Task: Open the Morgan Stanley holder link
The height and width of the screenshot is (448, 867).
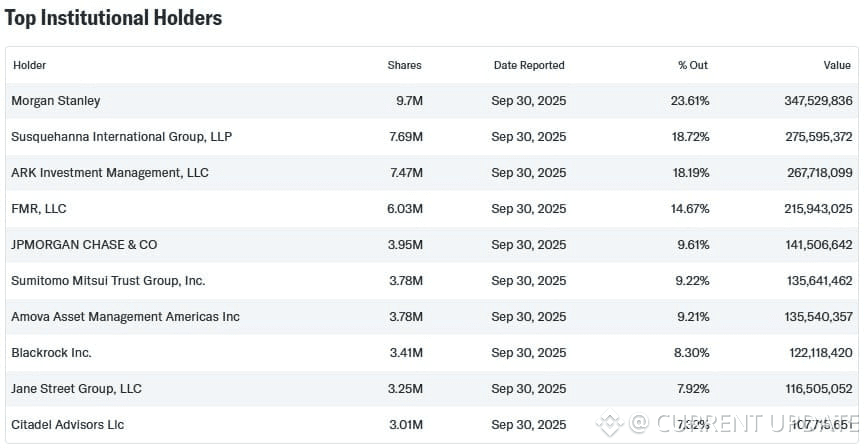Action: pos(55,101)
